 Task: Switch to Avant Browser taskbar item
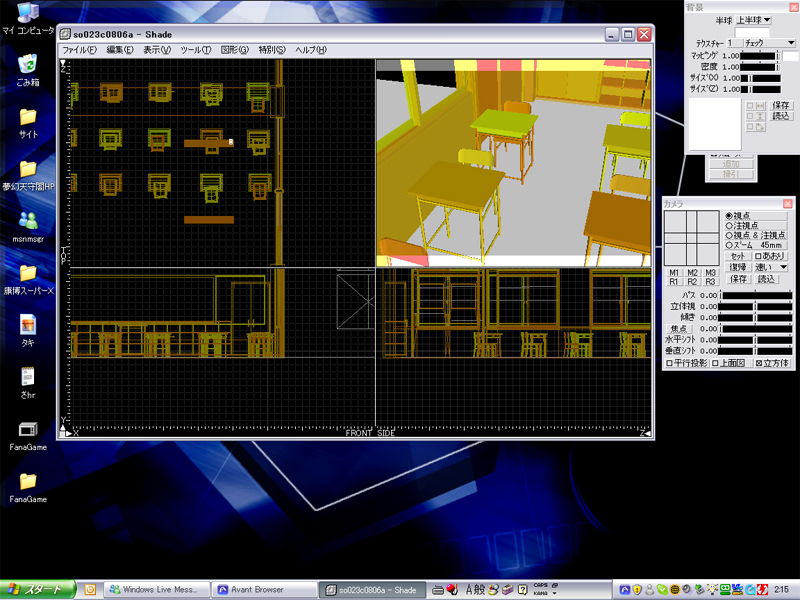[x=264, y=590]
